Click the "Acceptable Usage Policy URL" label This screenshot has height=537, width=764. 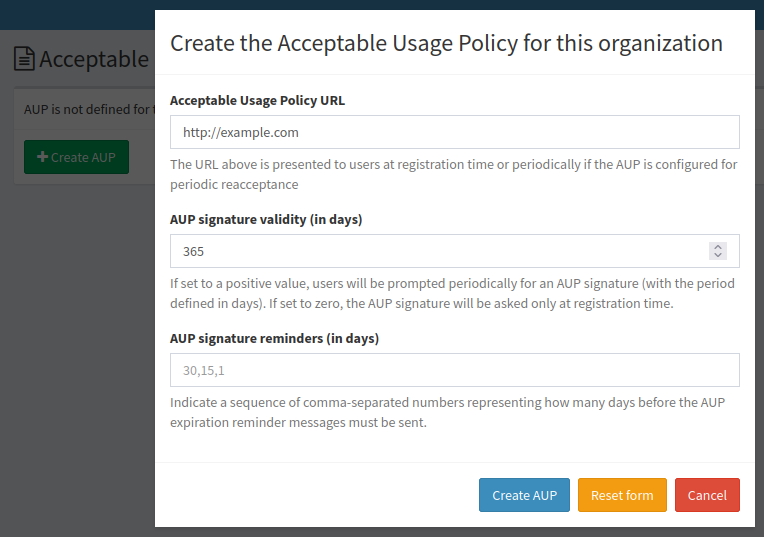point(257,100)
